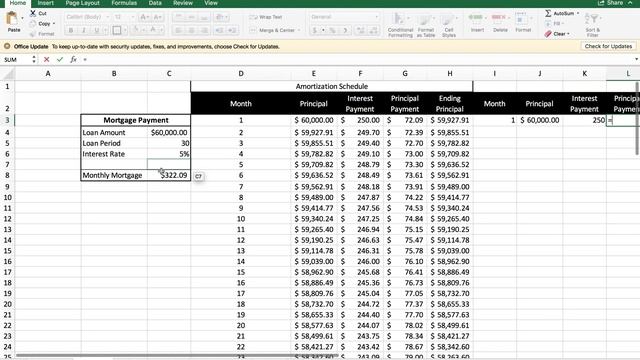The height and width of the screenshot is (360, 640).
Task: Click the Name Box showing SUM
Action: pos(16,60)
